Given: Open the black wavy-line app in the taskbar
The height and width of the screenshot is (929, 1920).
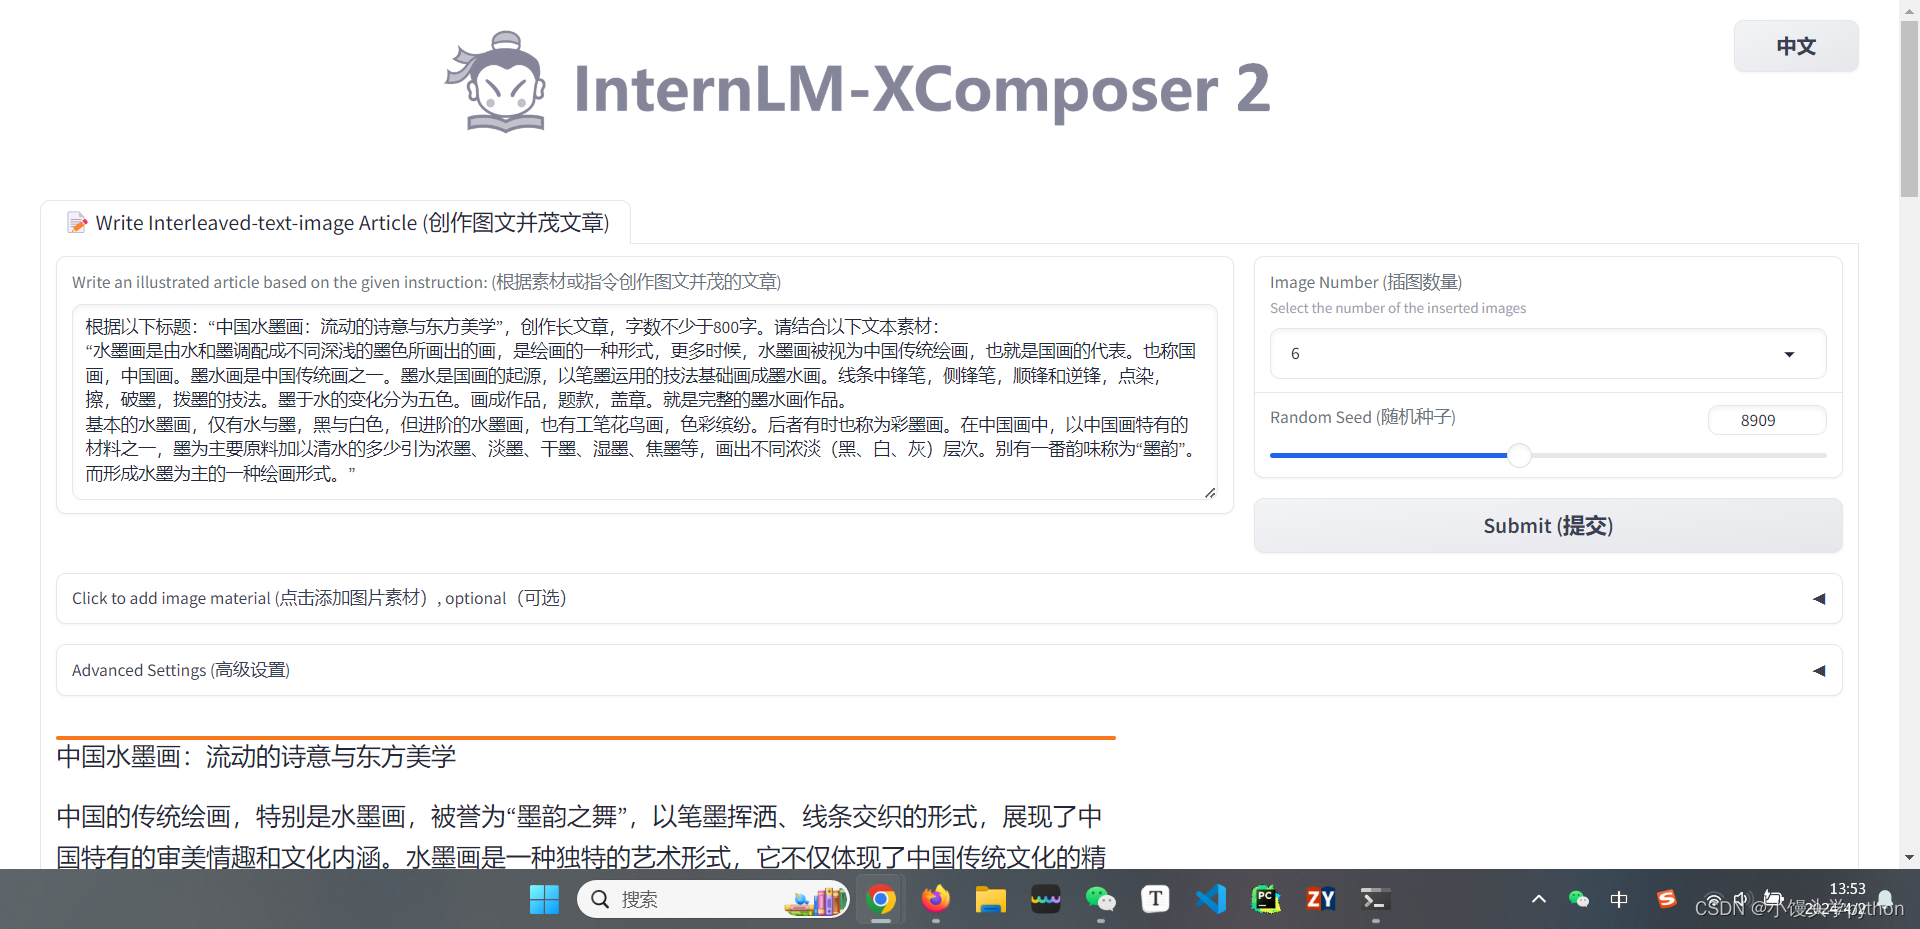Looking at the screenshot, I should 1046,899.
